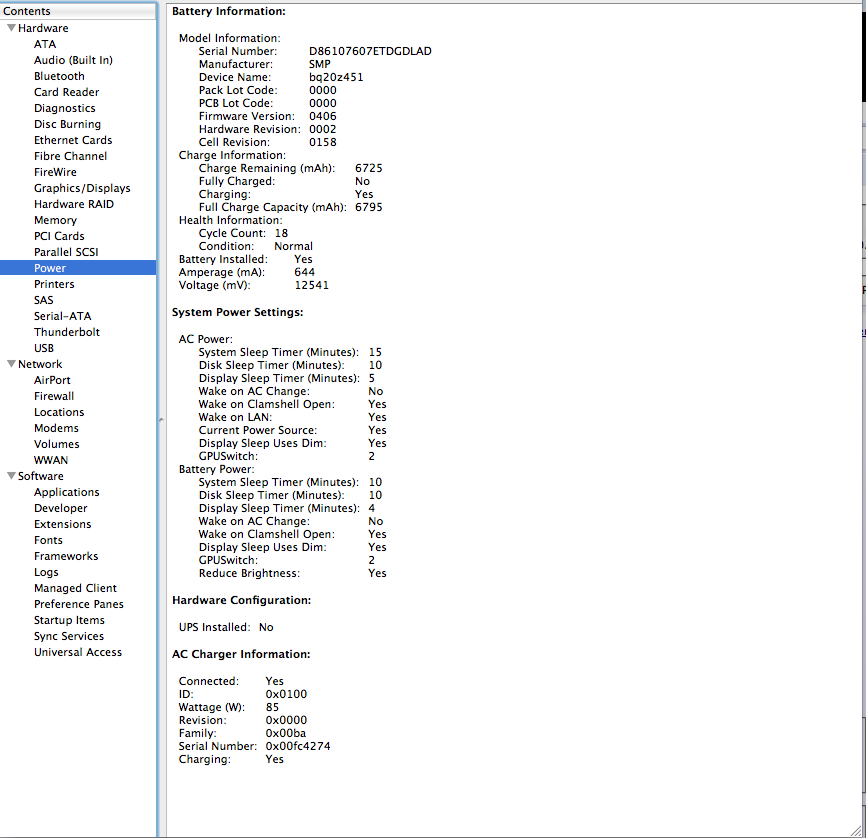
Task: Open AirPort network section
Action: coord(52,381)
